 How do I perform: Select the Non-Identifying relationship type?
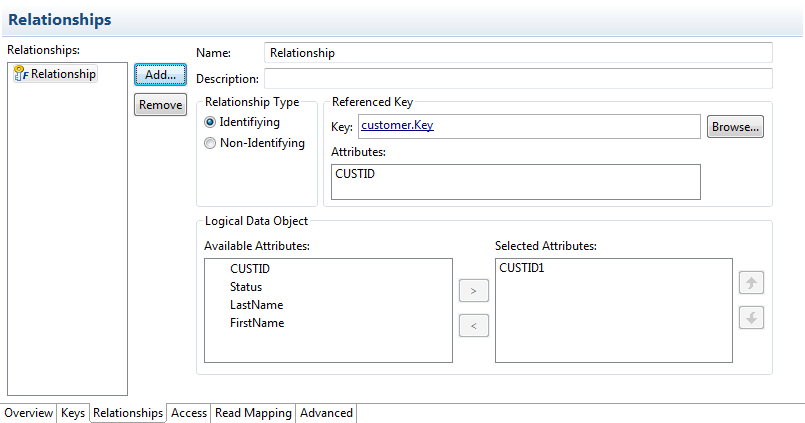[x=210, y=143]
